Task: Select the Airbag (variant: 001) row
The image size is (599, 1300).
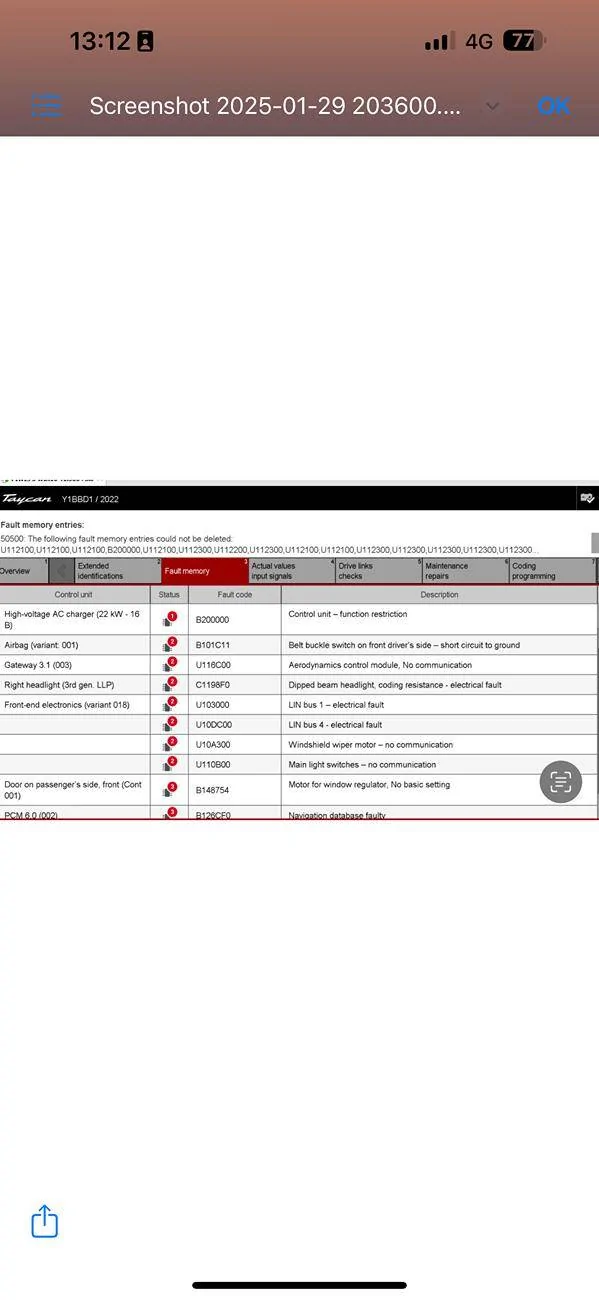Action: 299,645
